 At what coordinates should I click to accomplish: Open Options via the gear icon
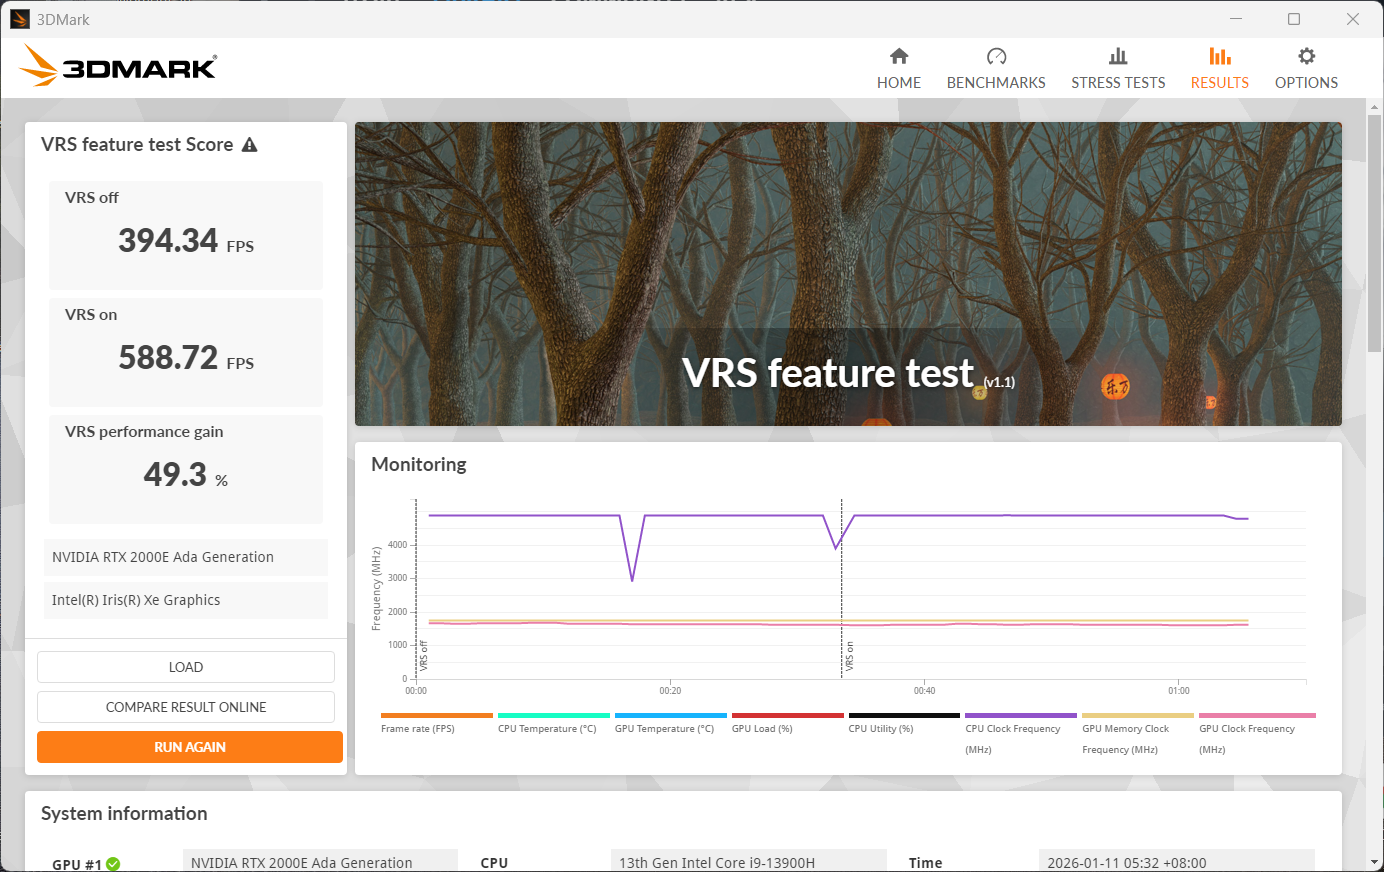point(1306,56)
